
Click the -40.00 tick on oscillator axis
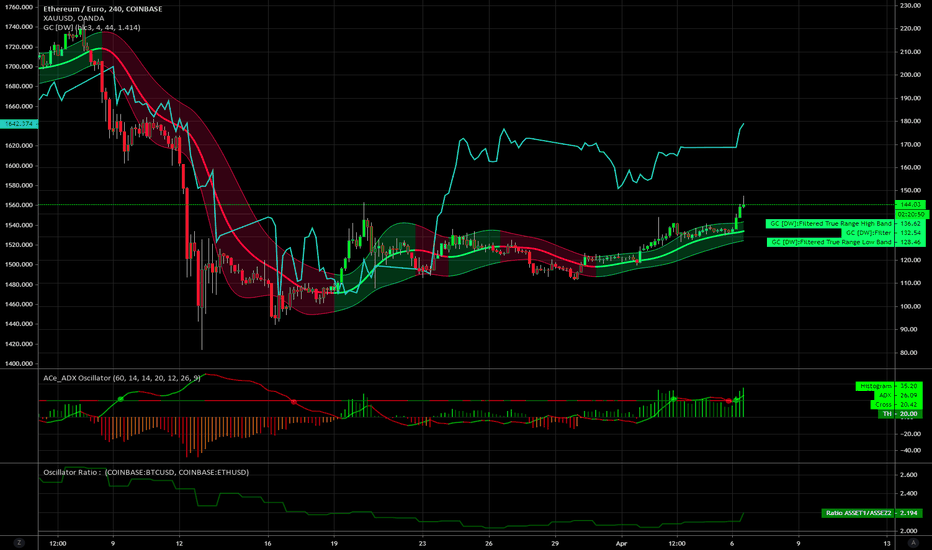(910, 450)
